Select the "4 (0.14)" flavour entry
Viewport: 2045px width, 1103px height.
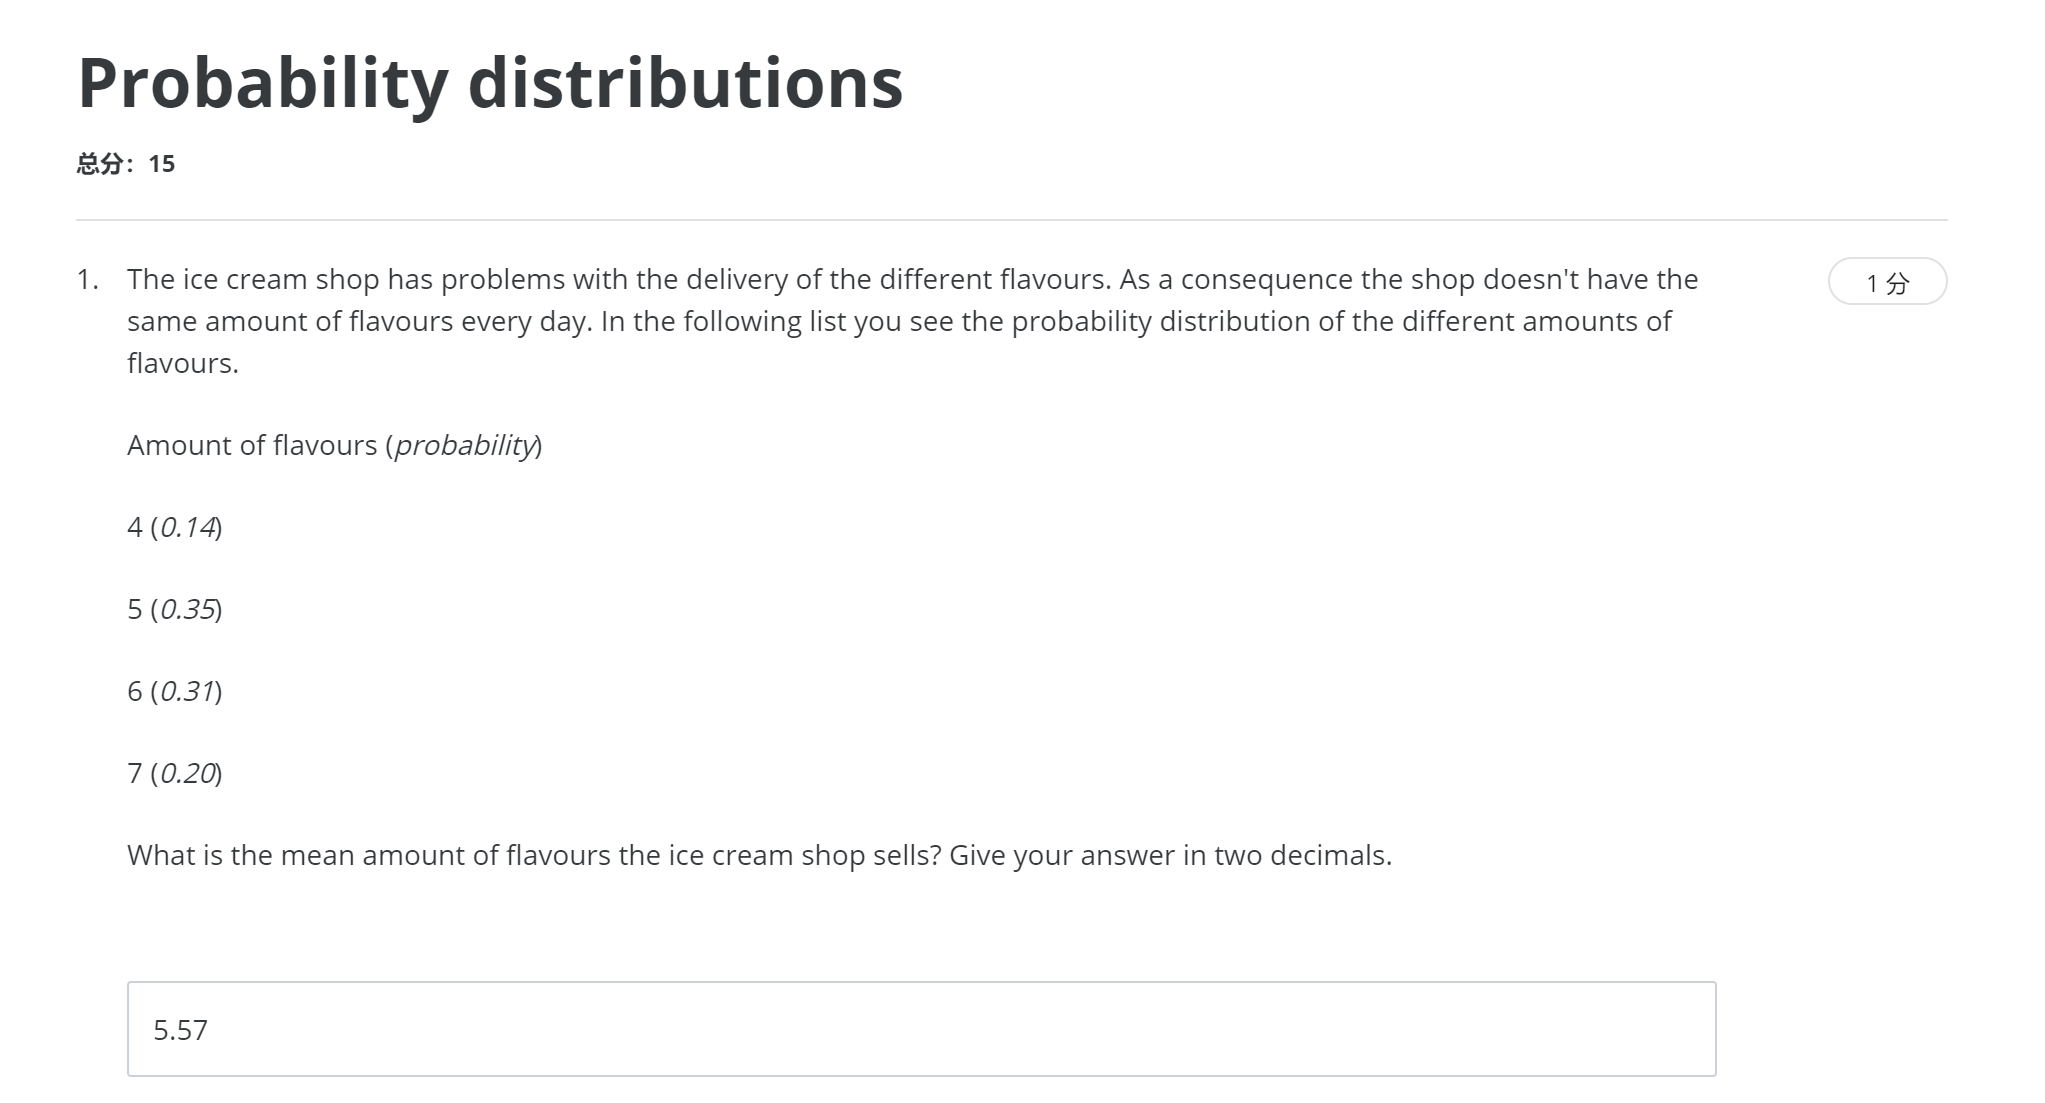(x=174, y=527)
